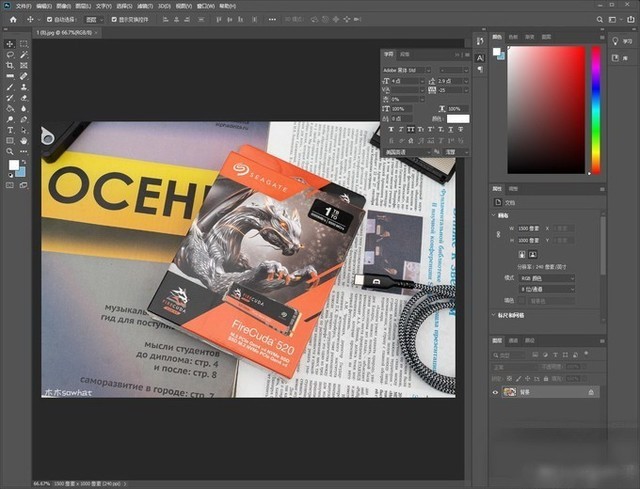Viewport: 640px width, 489px height.
Task: Select the Path Selection arrow tool
Action: pyautogui.click(x=24, y=130)
